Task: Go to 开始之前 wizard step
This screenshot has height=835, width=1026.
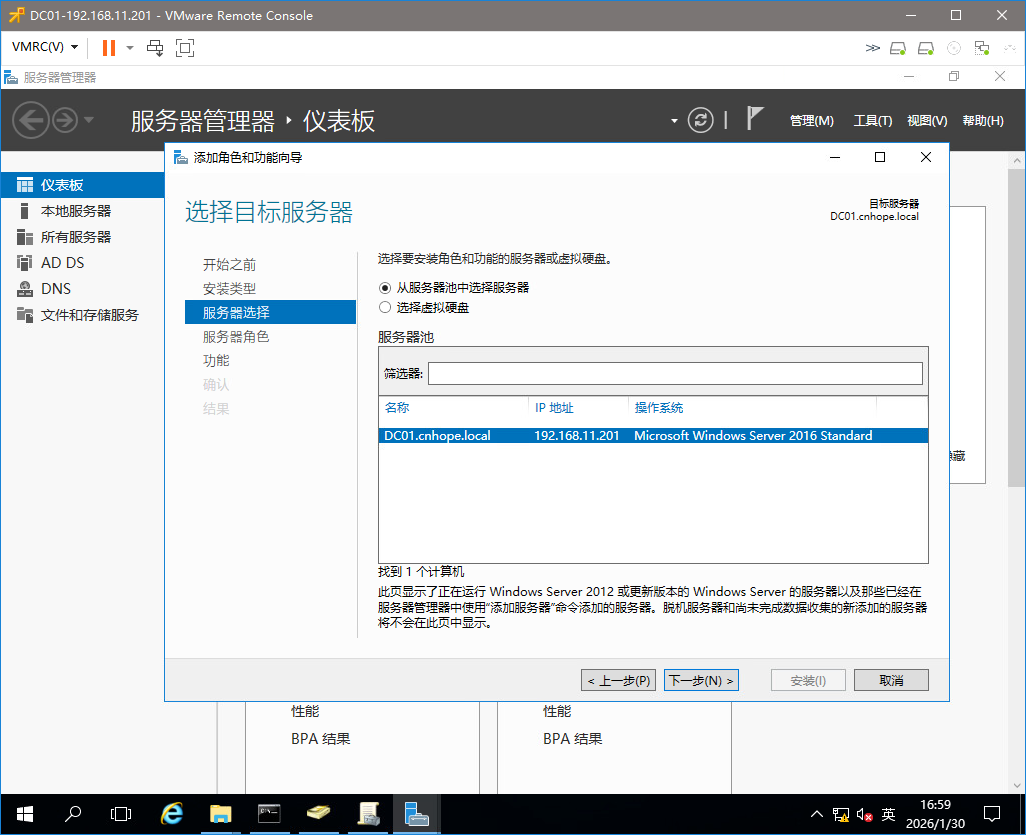Action: [229, 264]
